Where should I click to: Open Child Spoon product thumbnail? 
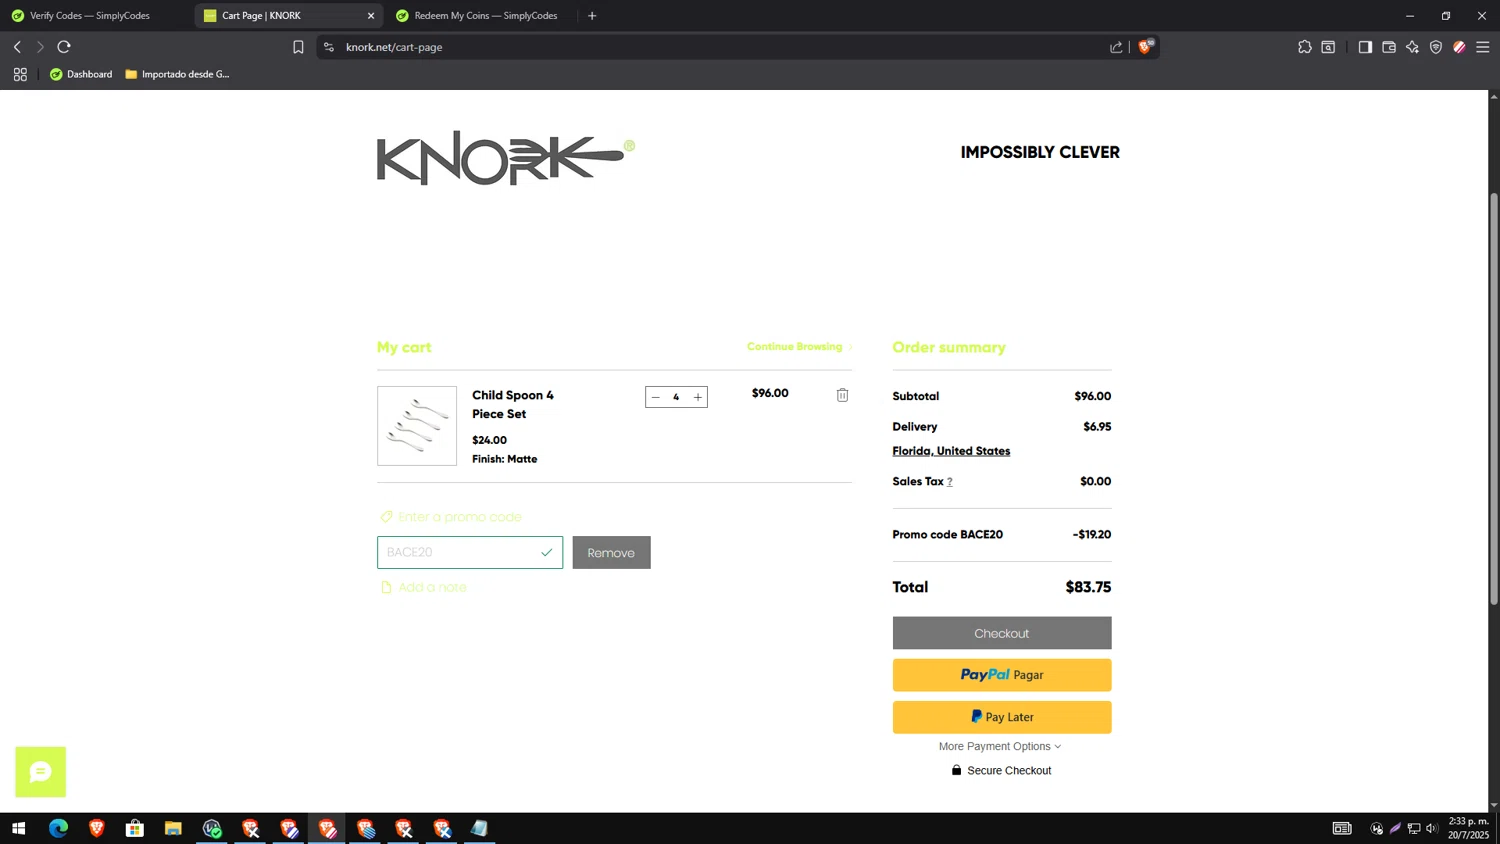tap(417, 426)
